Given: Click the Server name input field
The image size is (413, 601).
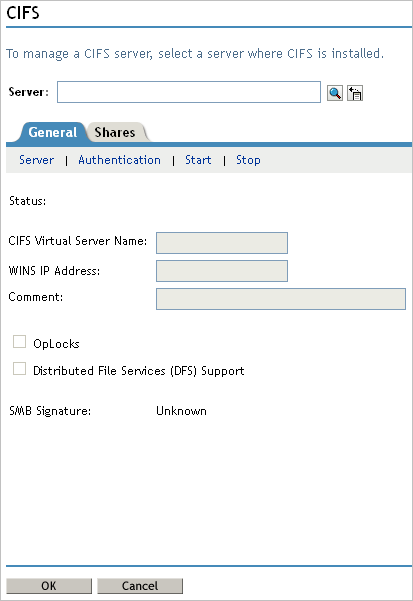Looking at the screenshot, I should (x=189, y=92).
